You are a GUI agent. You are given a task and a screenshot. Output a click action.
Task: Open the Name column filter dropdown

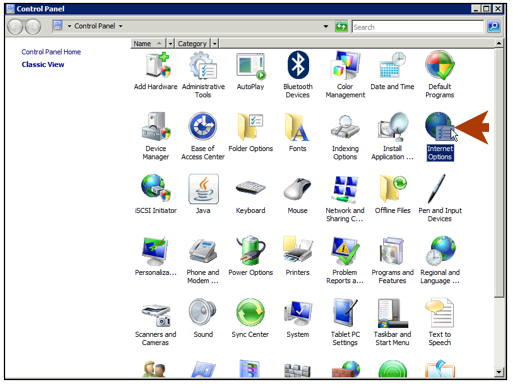coord(170,44)
